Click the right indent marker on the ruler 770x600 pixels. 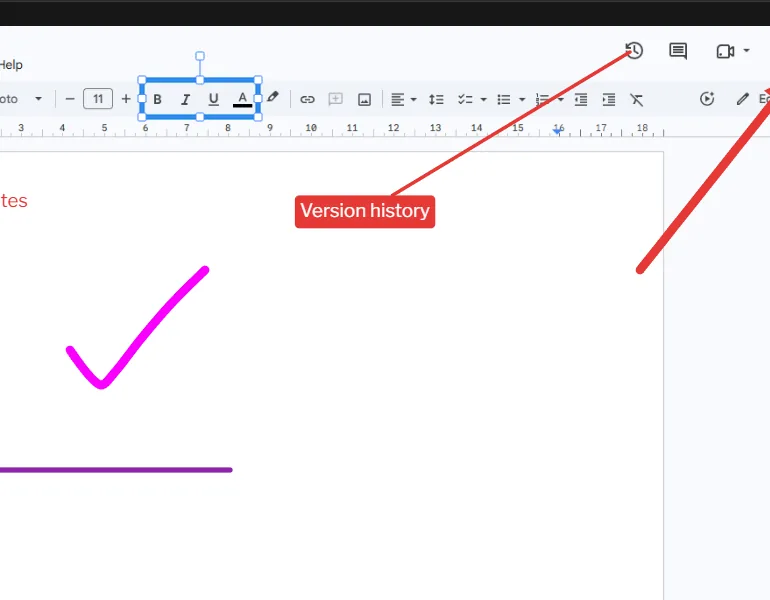tap(557, 131)
